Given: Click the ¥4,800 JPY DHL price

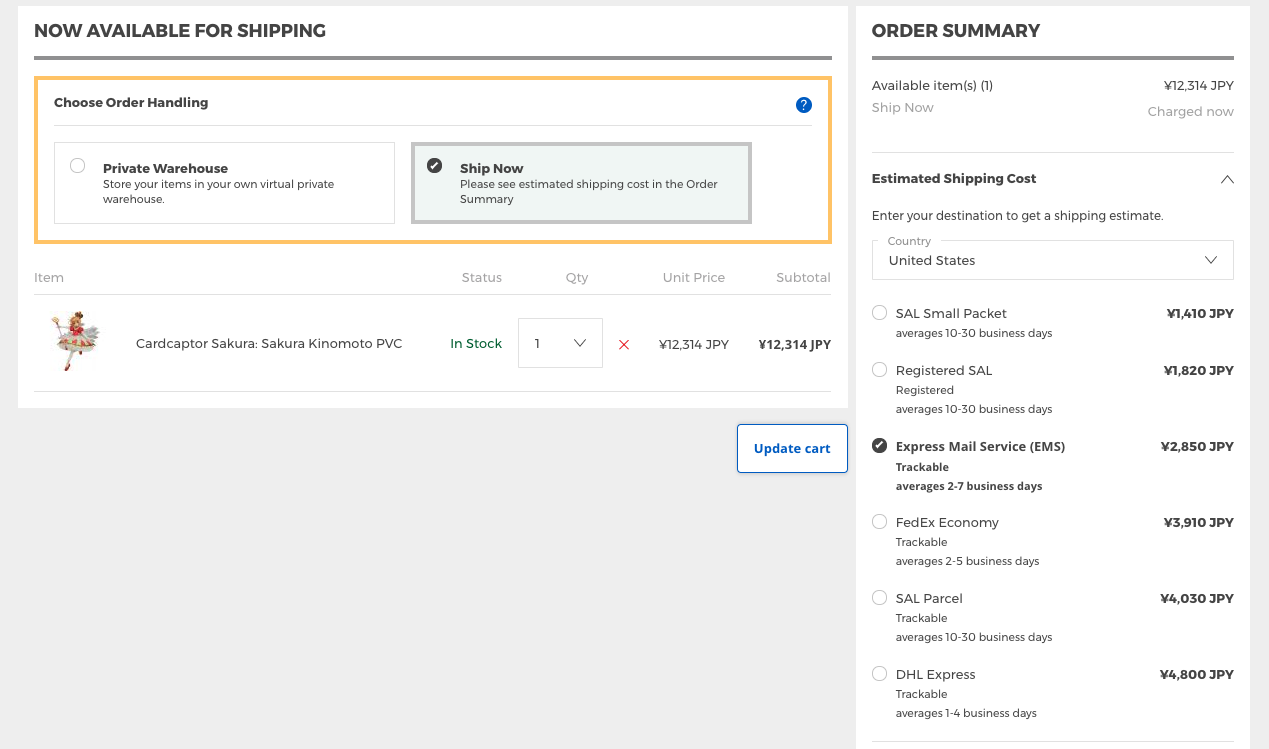Looking at the screenshot, I should point(1197,675).
